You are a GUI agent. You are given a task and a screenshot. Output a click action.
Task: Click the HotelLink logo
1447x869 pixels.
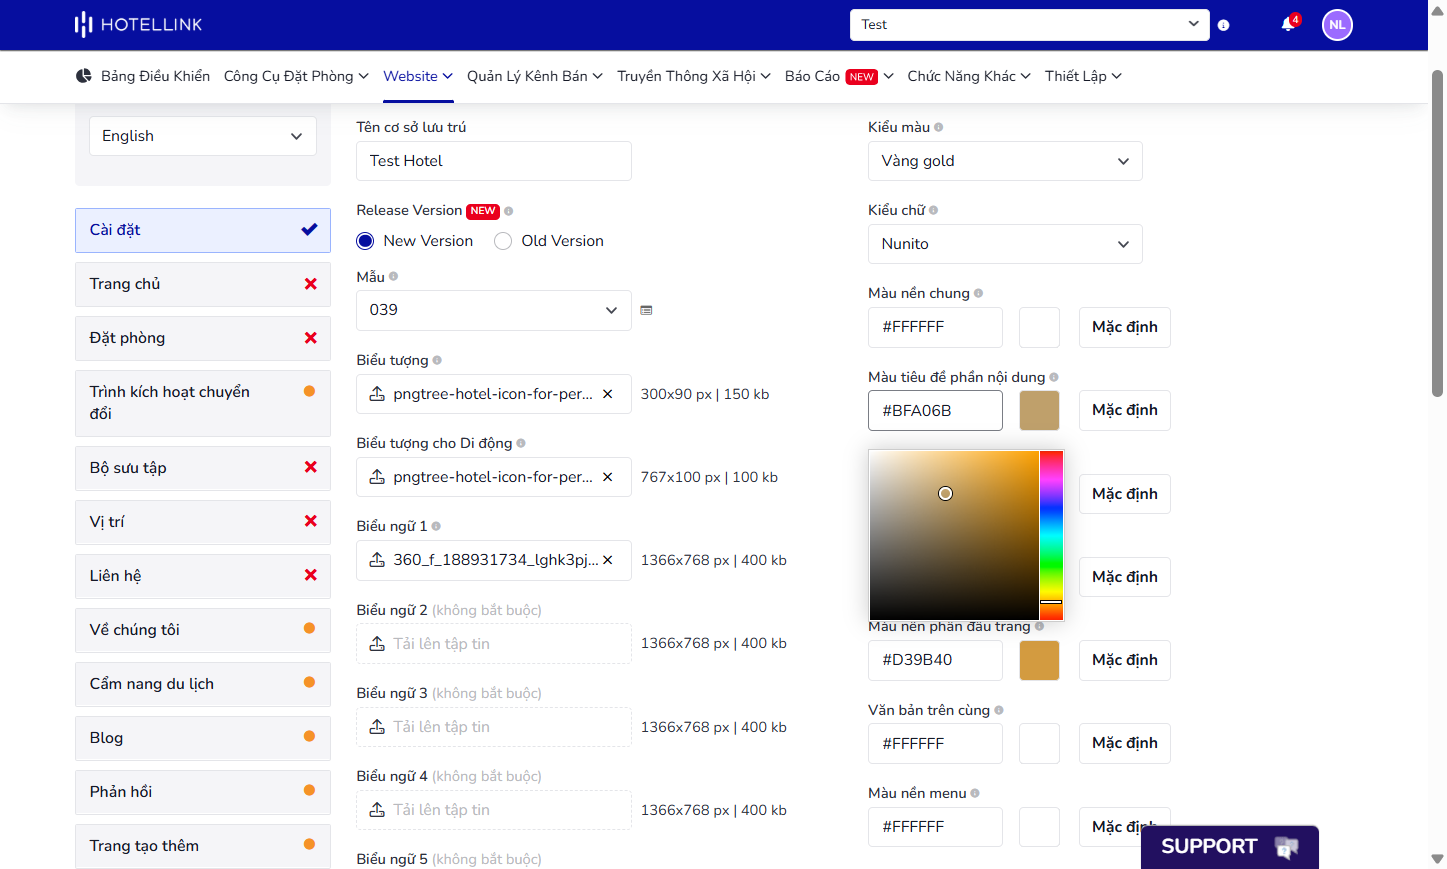pos(138,24)
